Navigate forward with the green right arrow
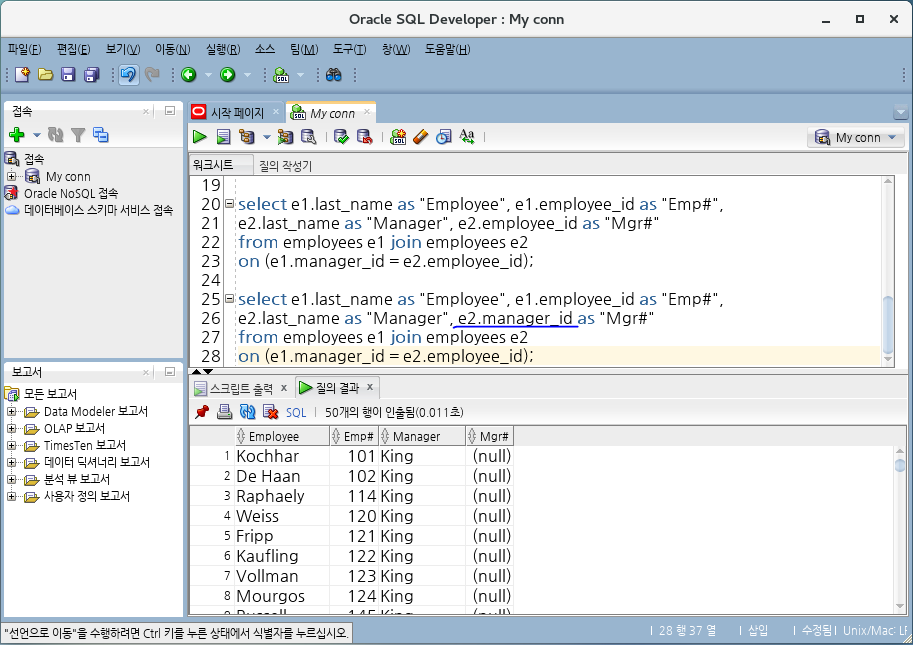The width and height of the screenshot is (913, 645). pos(228,75)
